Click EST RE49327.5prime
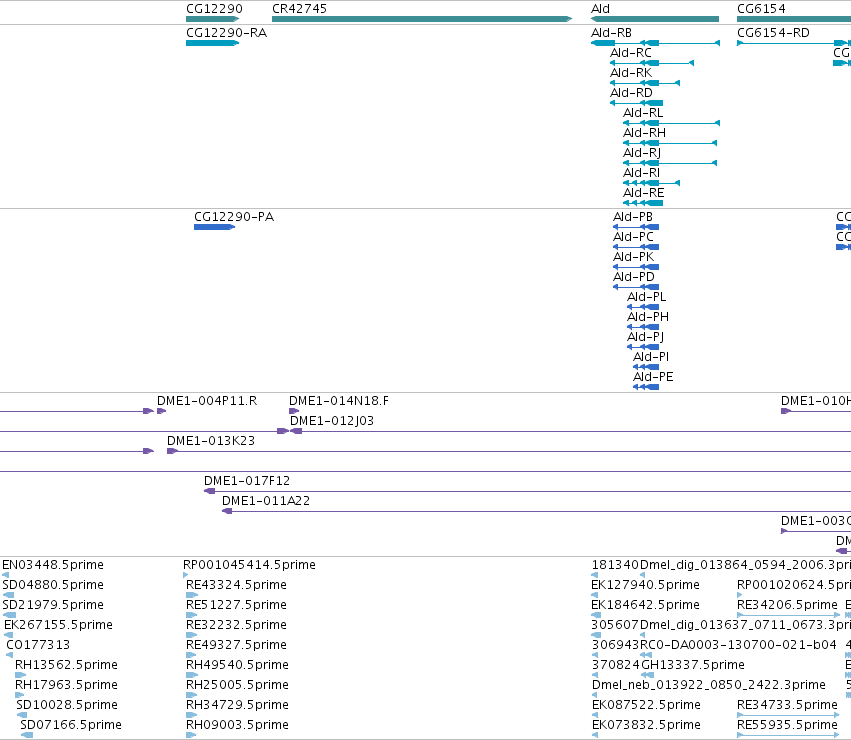The image size is (851, 740). pyautogui.click(x=236, y=645)
